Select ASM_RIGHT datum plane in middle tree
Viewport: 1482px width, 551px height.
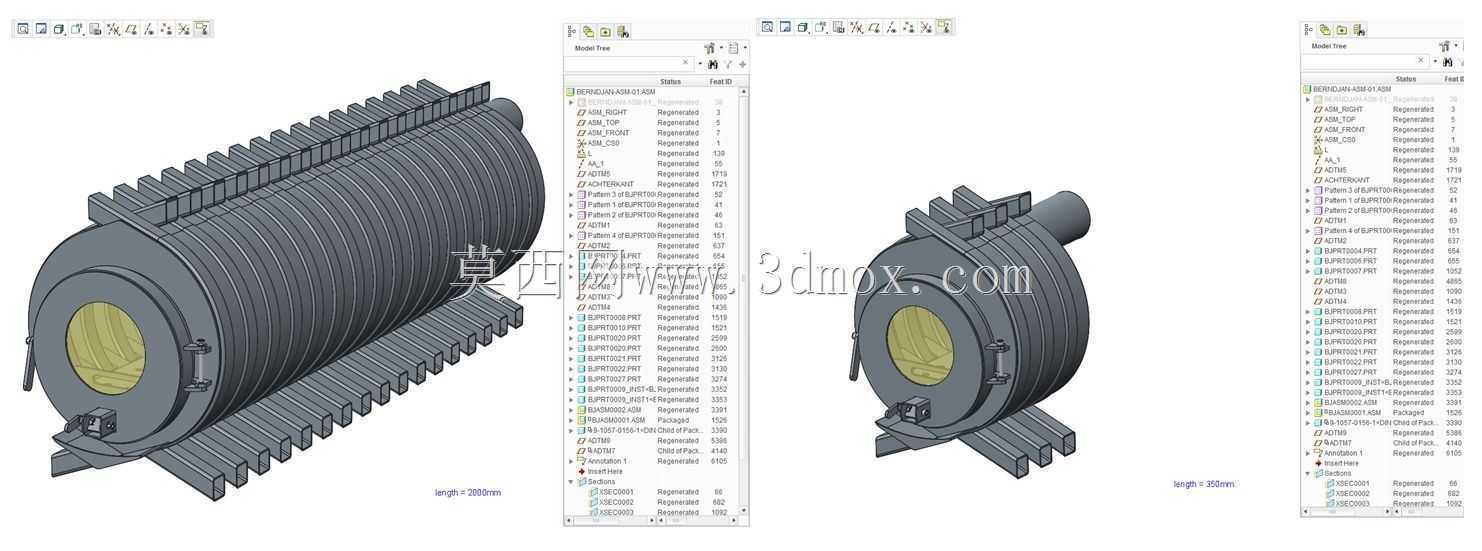point(607,112)
